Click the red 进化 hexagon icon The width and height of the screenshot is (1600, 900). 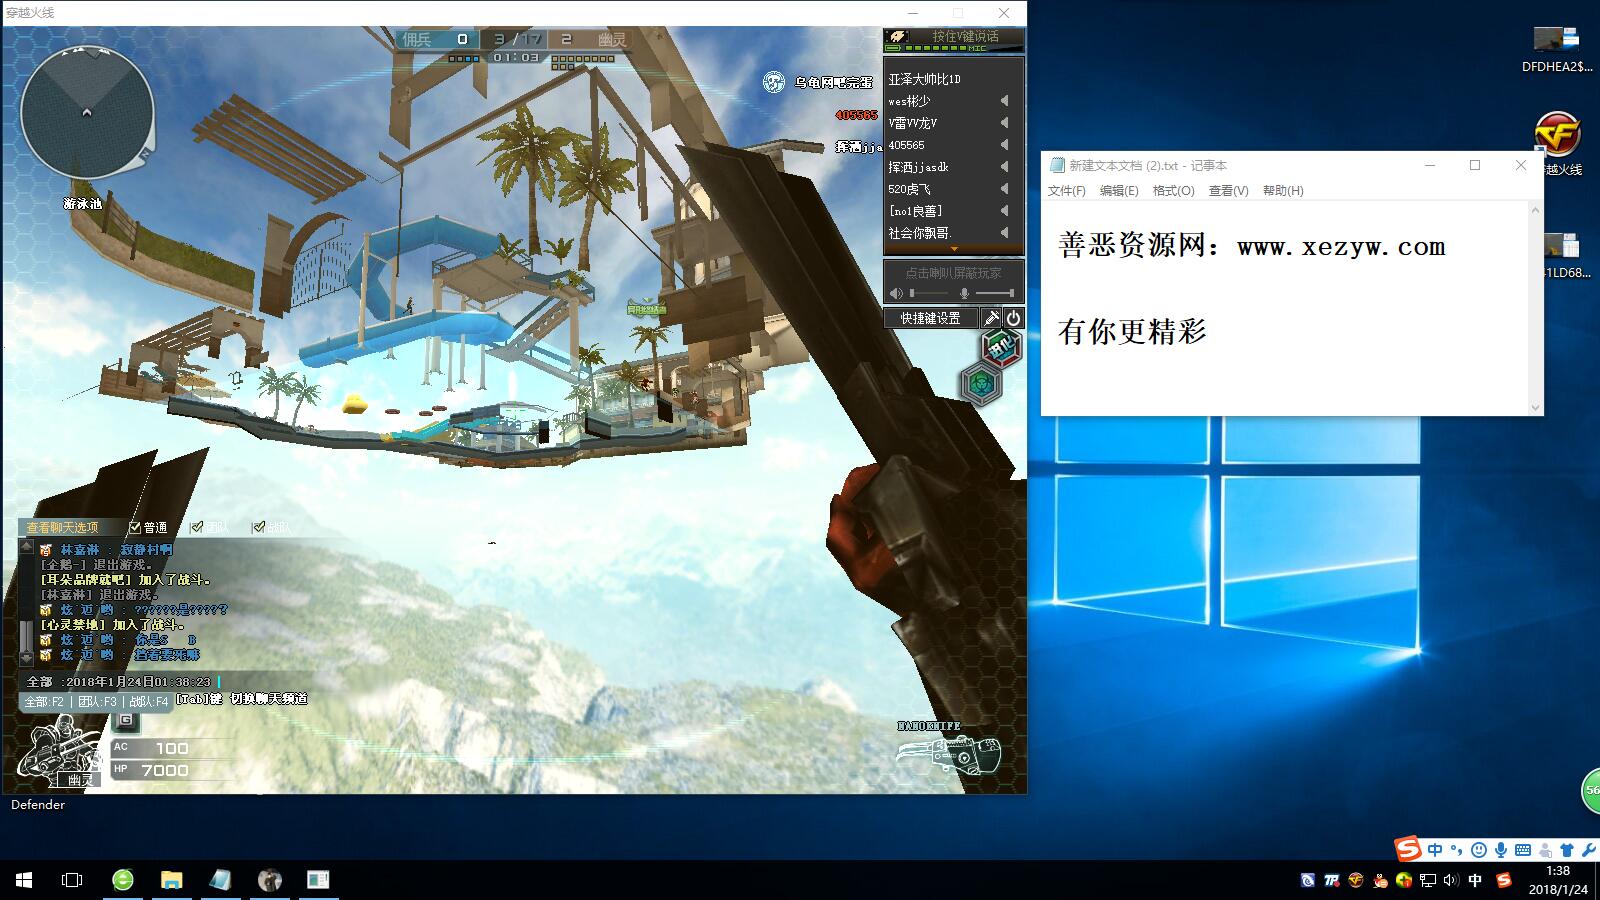click(1000, 347)
